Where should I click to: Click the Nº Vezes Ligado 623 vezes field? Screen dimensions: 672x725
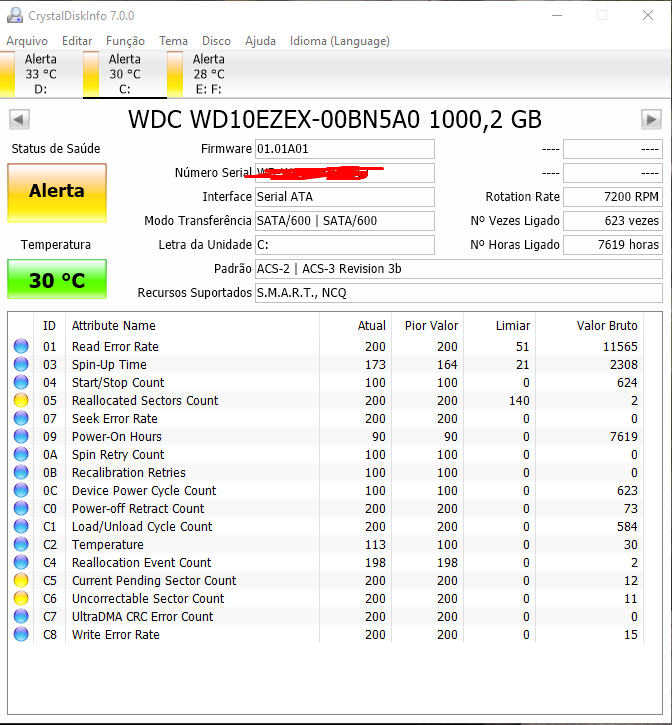(x=613, y=221)
